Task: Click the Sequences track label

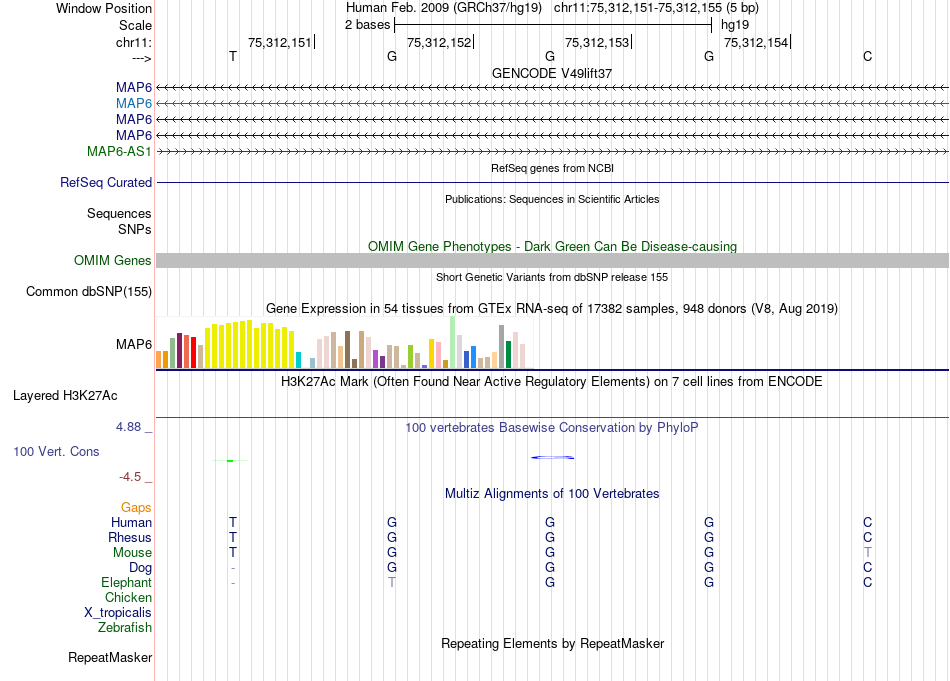Action: [x=119, y=213]
